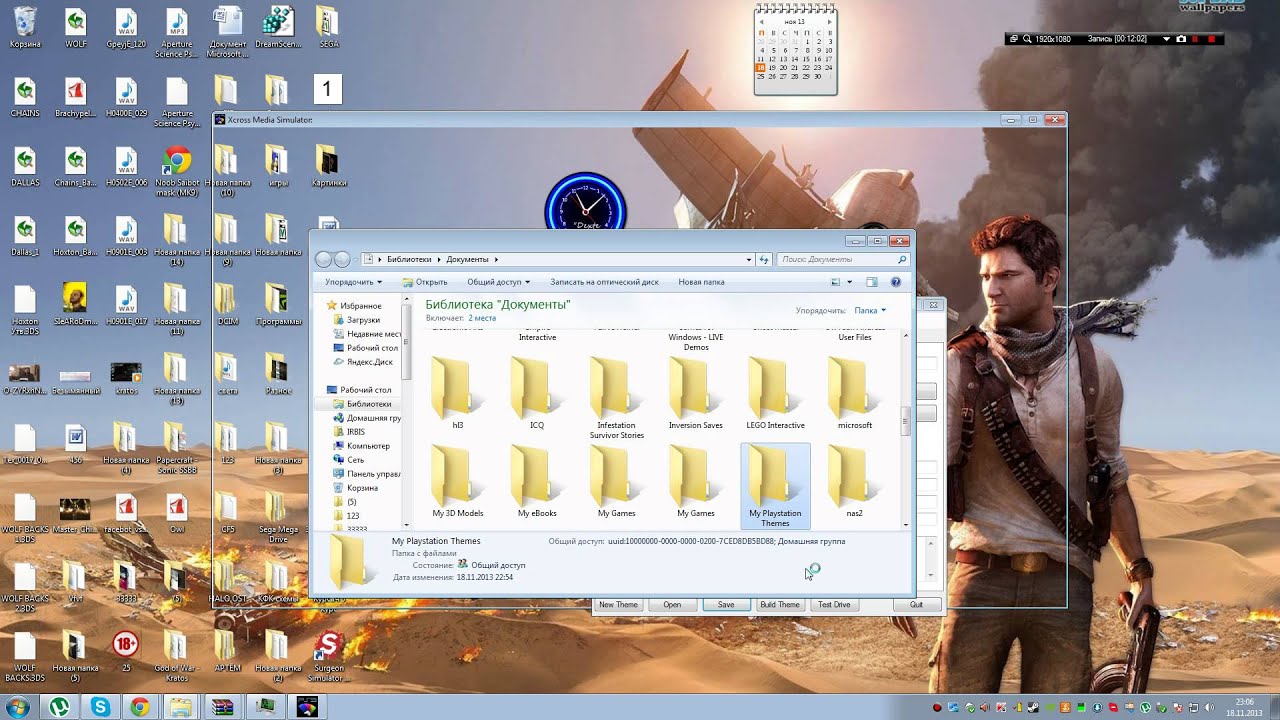The width and height of the screenshot is (1280, 720).
Task: Toggle the Explorer preview pane button
Action: click(872, 282)
